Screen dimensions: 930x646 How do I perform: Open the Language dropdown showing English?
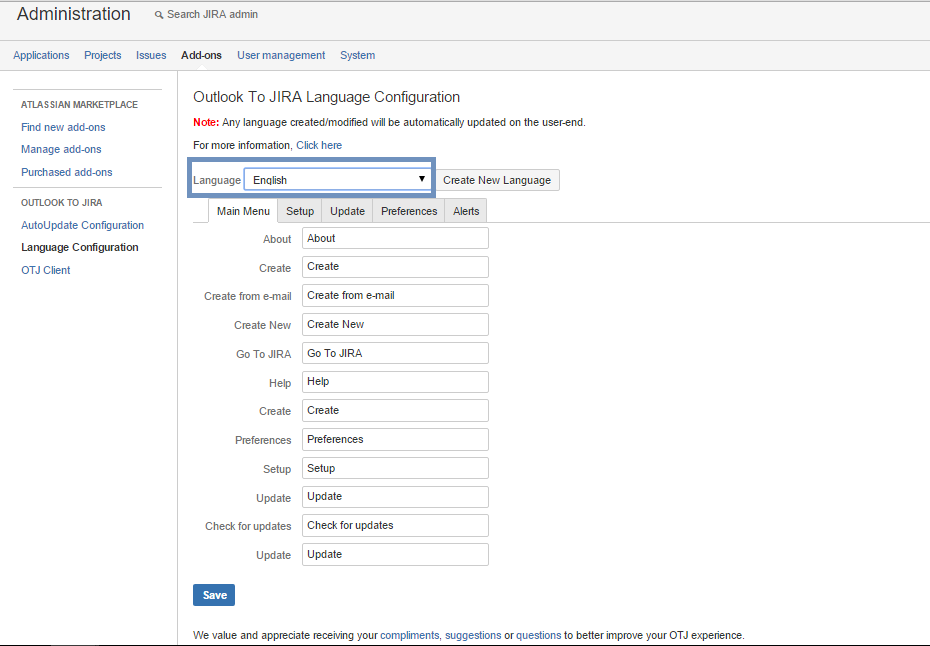coord(337,180)
